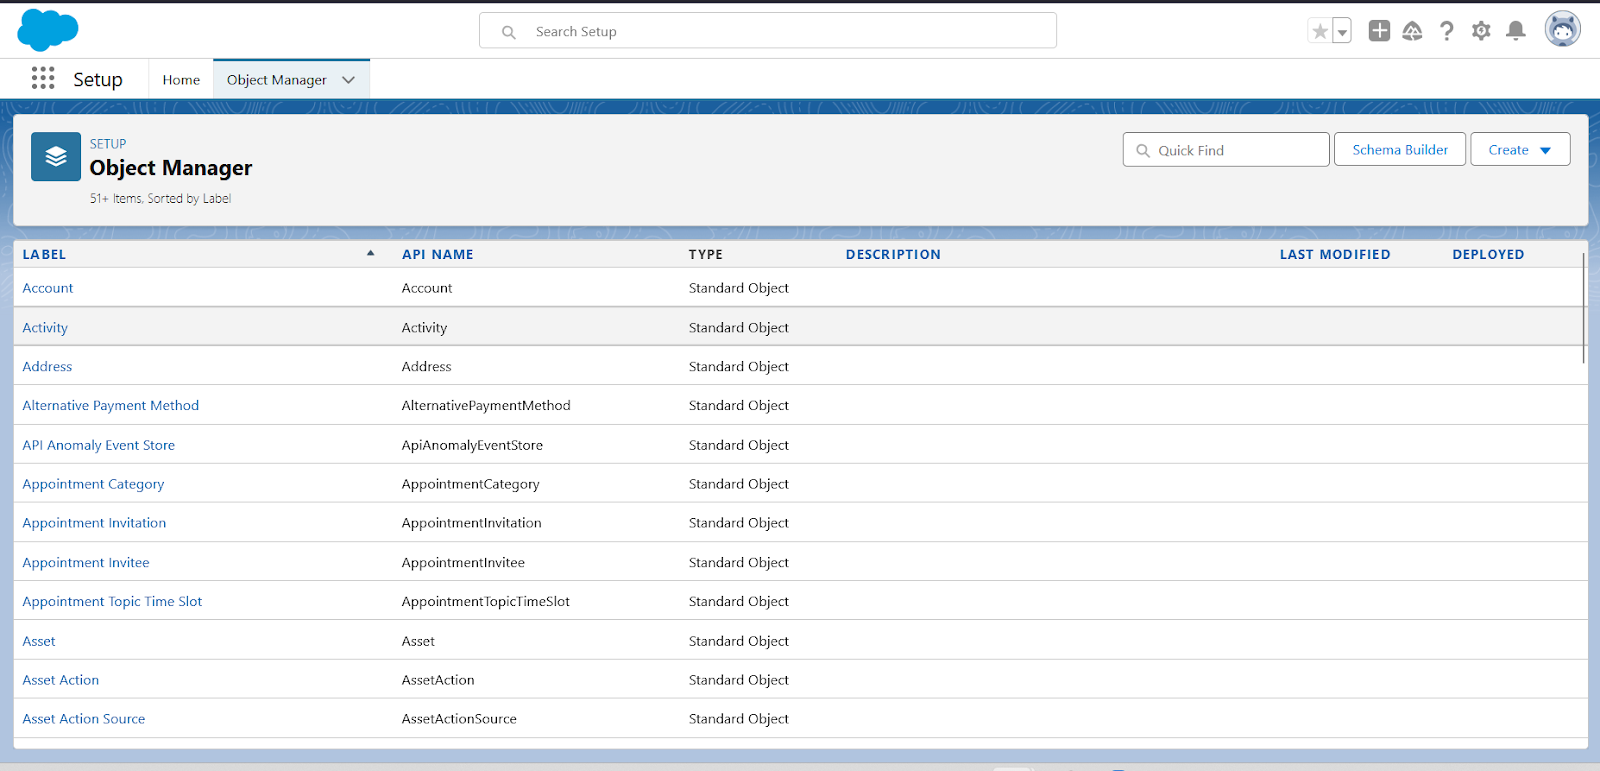Open Appointment Topic Time Slot object
Viewport: 1600px width, 771px height.
click(112, 602)
